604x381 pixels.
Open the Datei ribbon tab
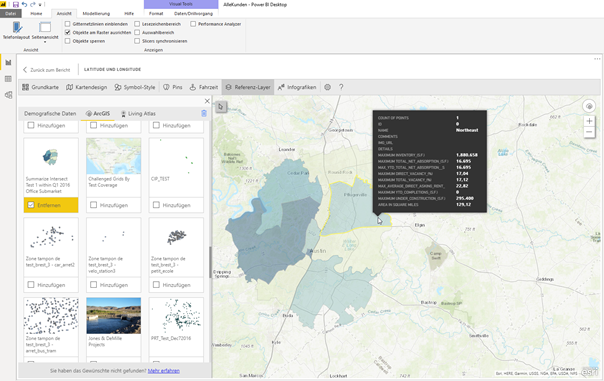coord(11,13)
